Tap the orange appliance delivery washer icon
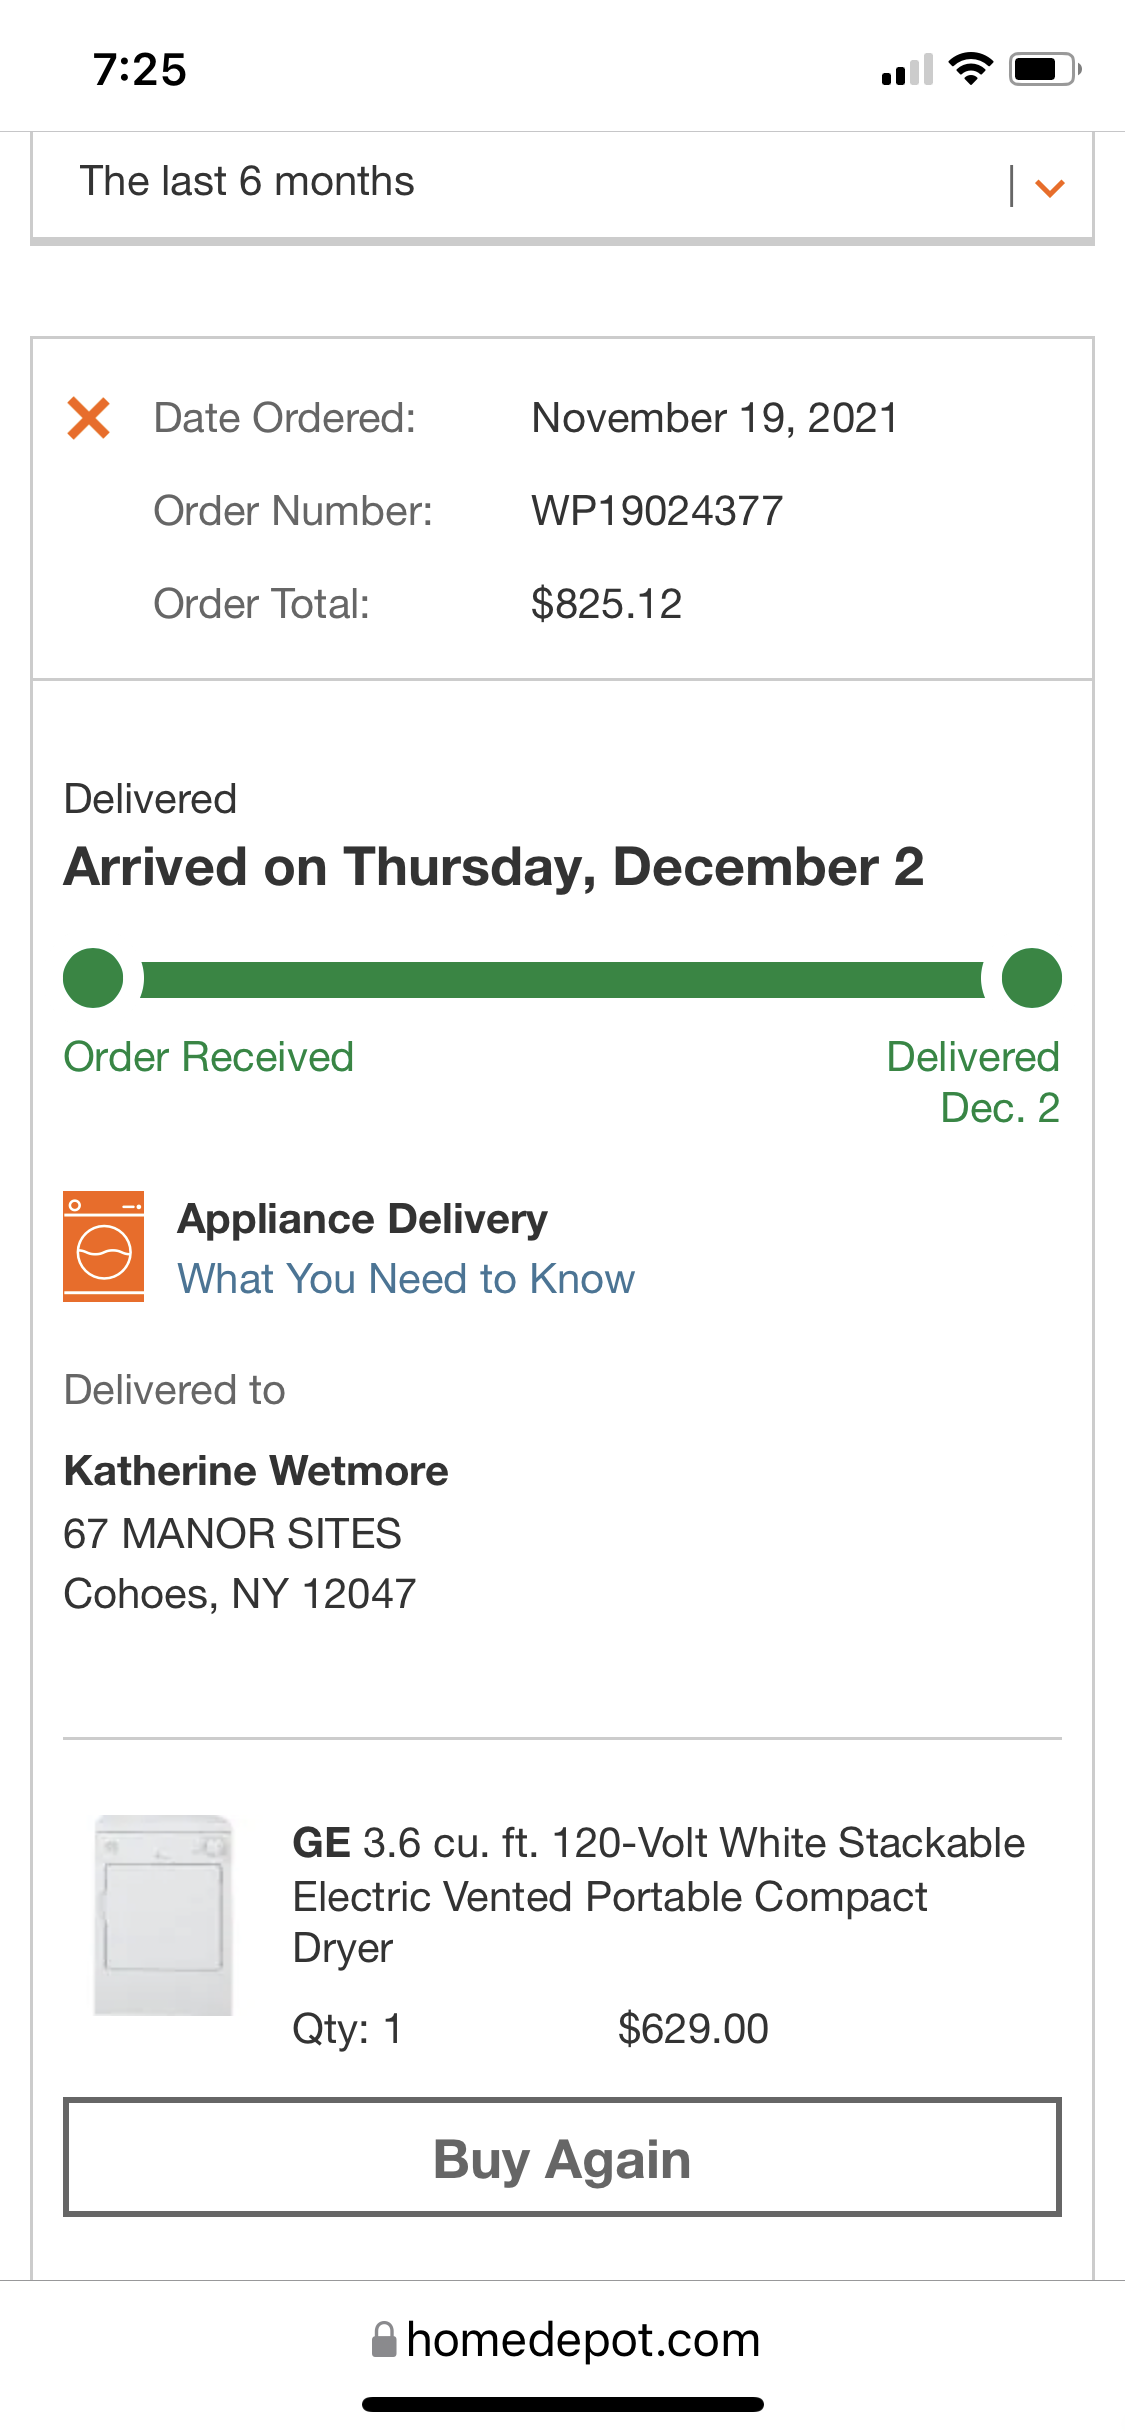The height and width of the screenshot is (2436, 1125). [103, 1246]
